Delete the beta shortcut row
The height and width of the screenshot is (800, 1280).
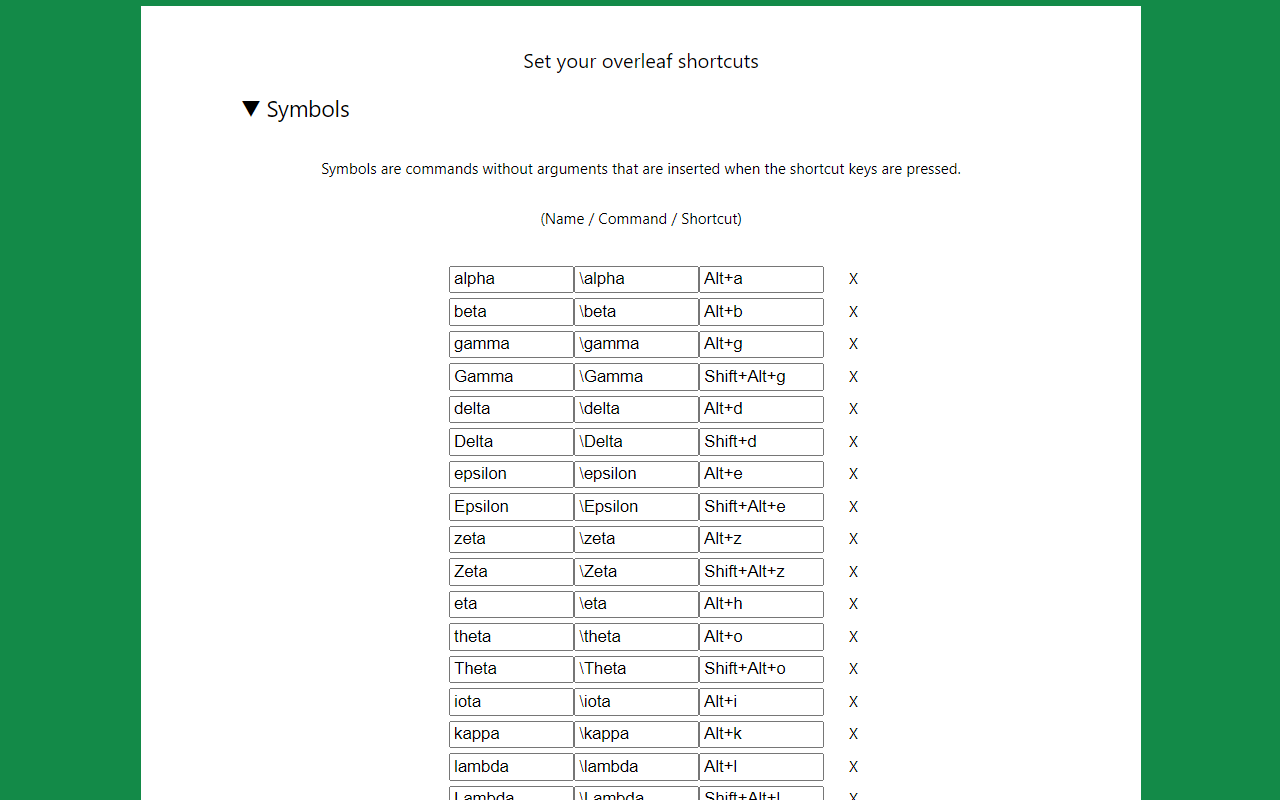pyautogui.click(x=853, y=311)
